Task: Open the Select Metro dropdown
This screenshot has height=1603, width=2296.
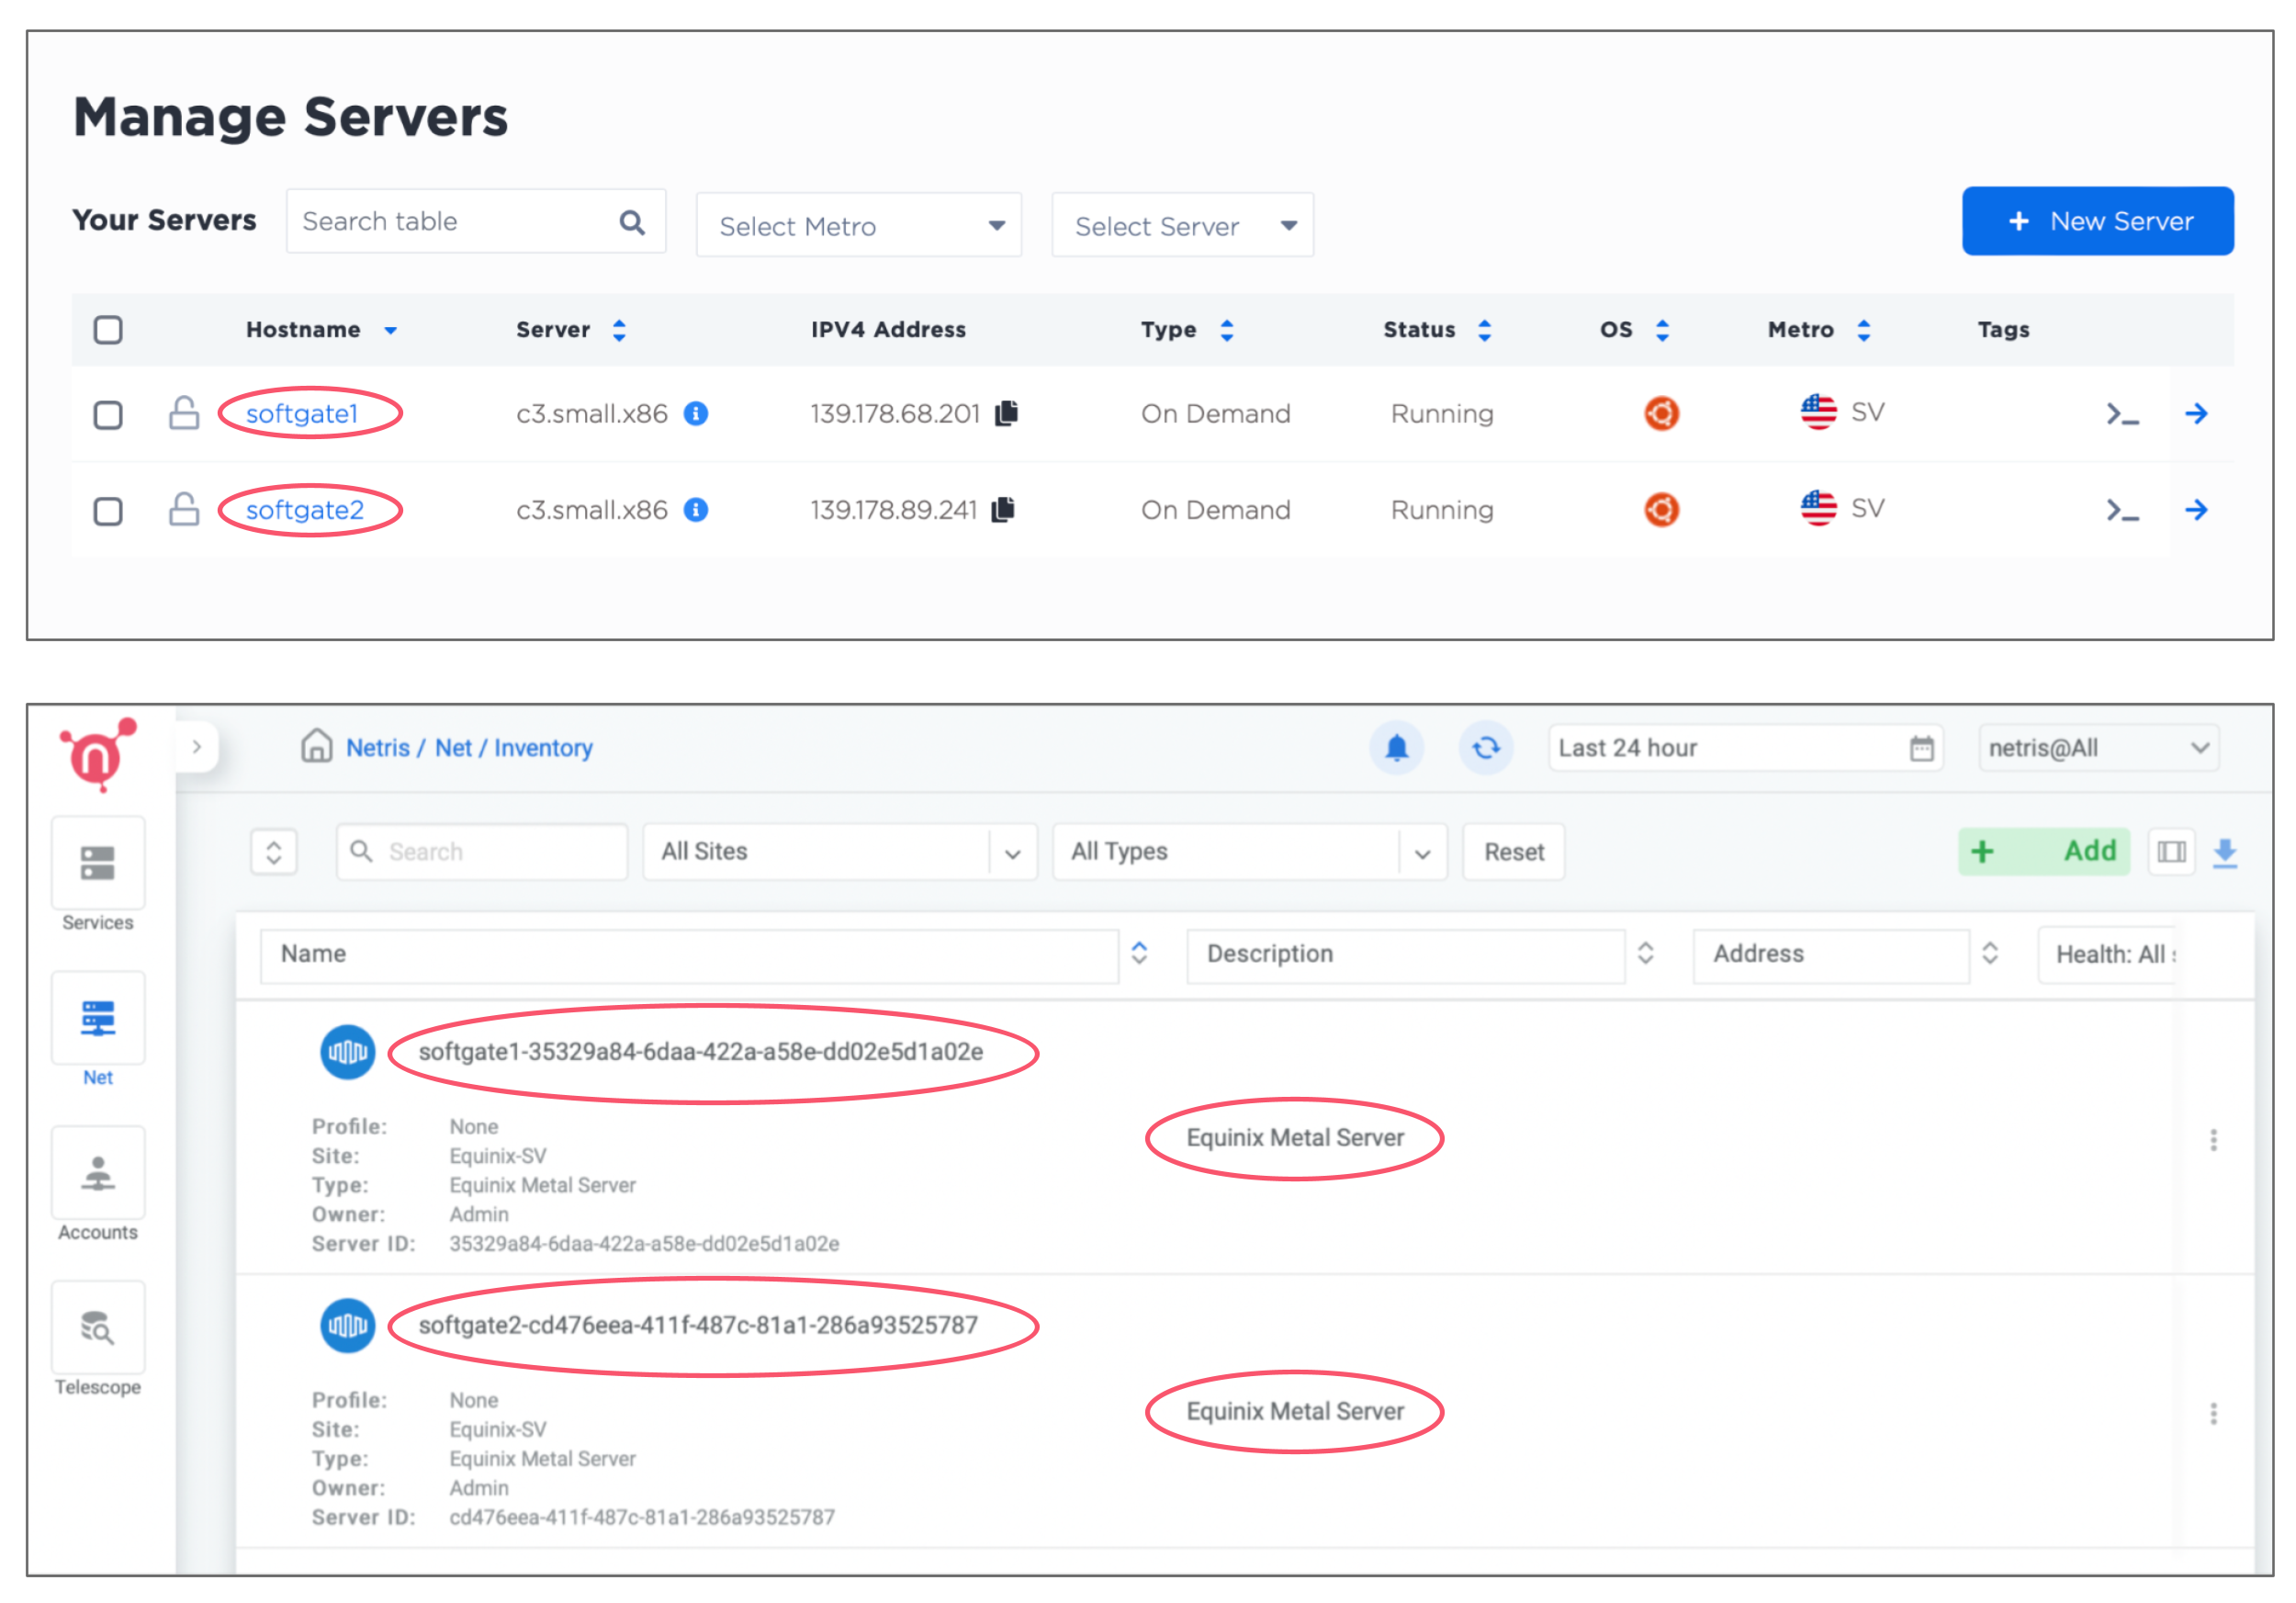Action: point(858,226)
